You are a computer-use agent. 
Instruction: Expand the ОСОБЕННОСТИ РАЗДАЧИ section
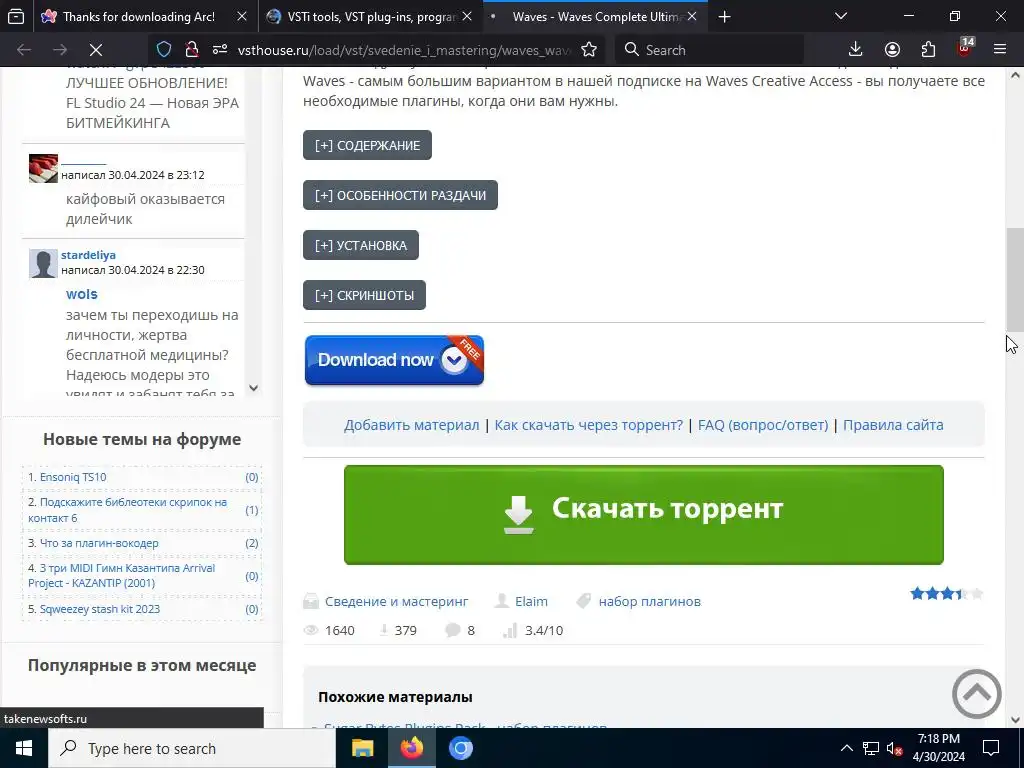click(x=400, y=195)
